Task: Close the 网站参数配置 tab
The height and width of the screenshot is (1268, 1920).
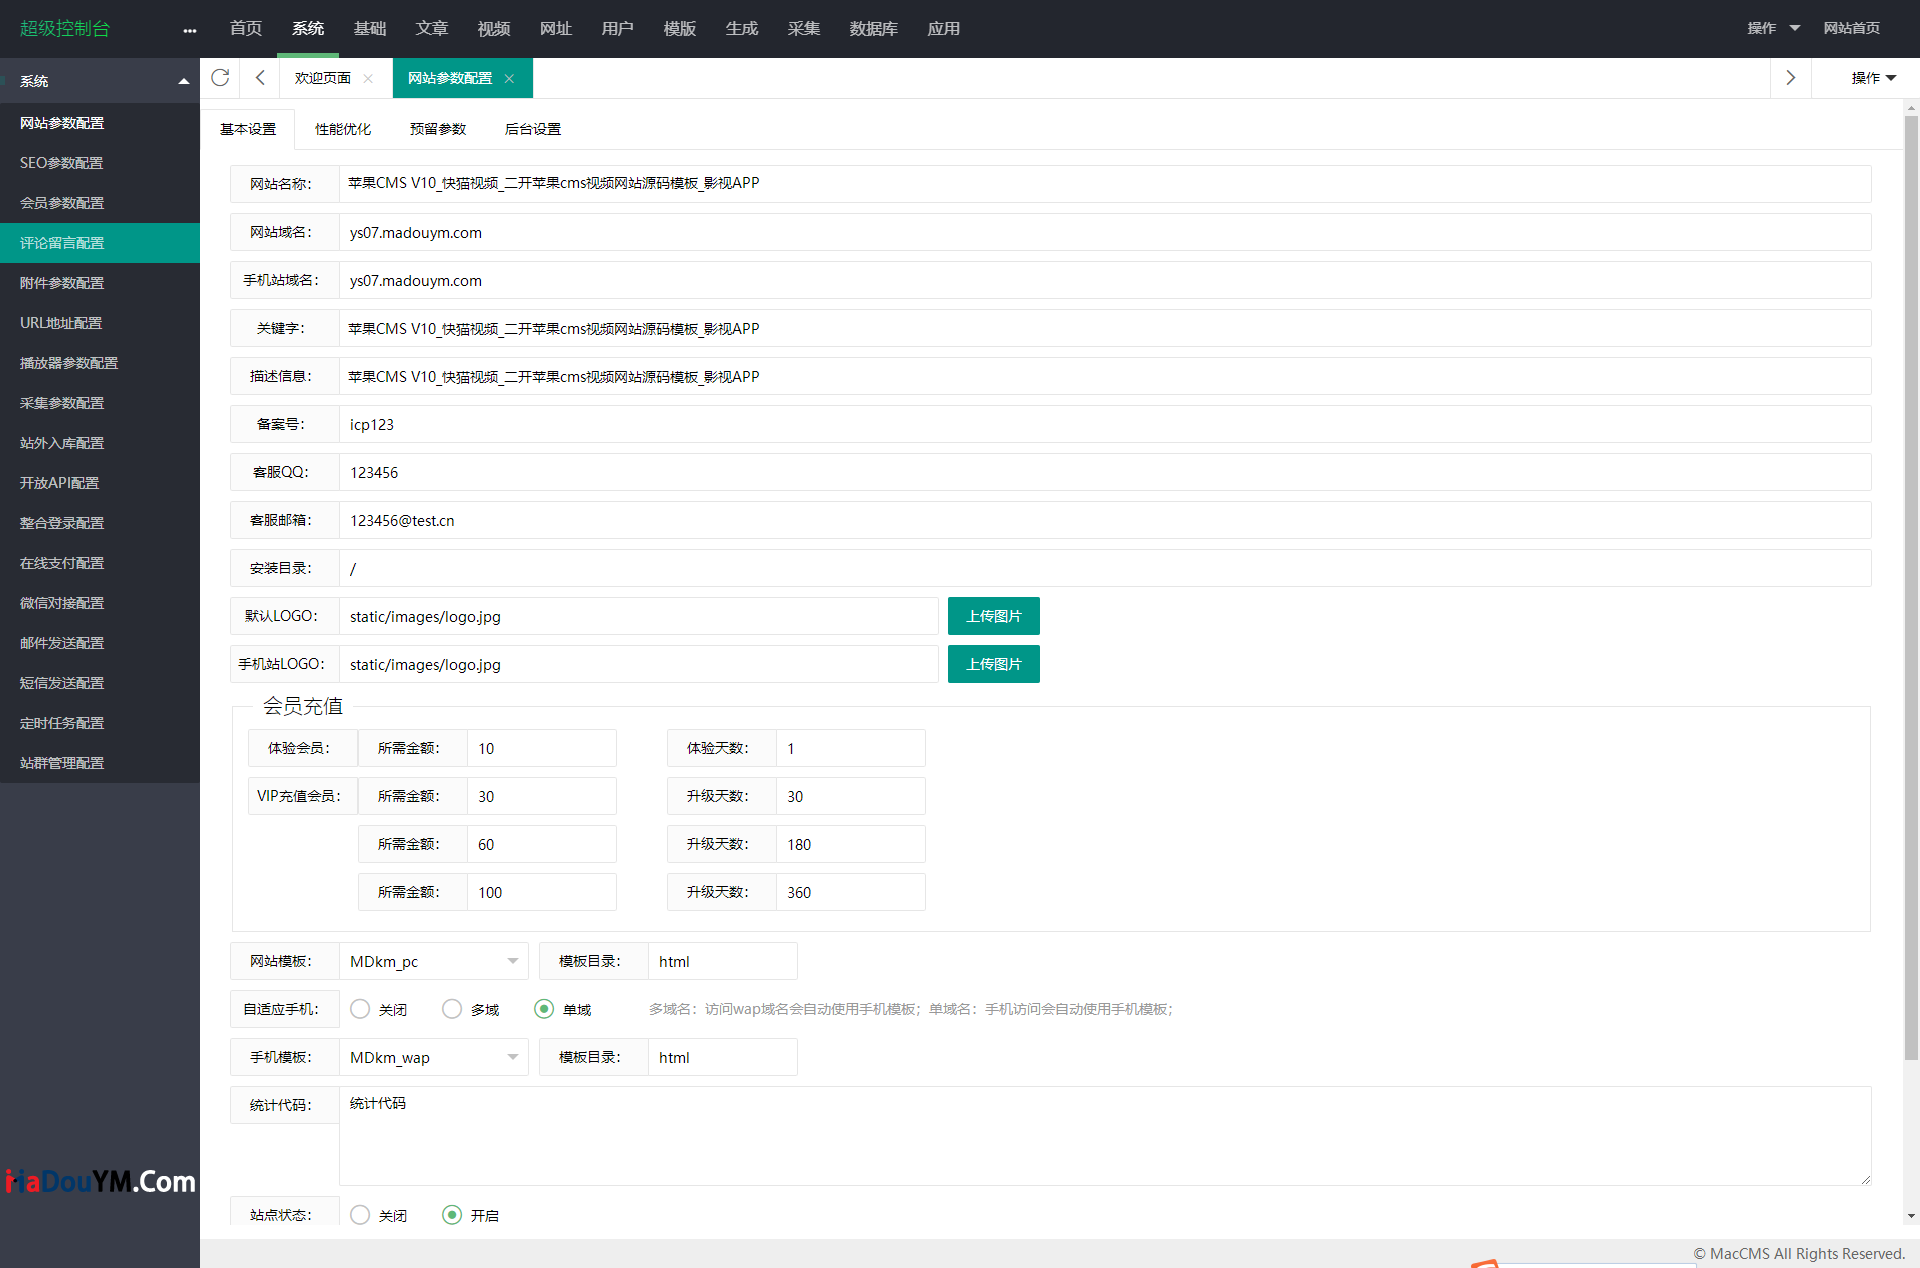Action: pyautogui.click(x=511, y=77)
